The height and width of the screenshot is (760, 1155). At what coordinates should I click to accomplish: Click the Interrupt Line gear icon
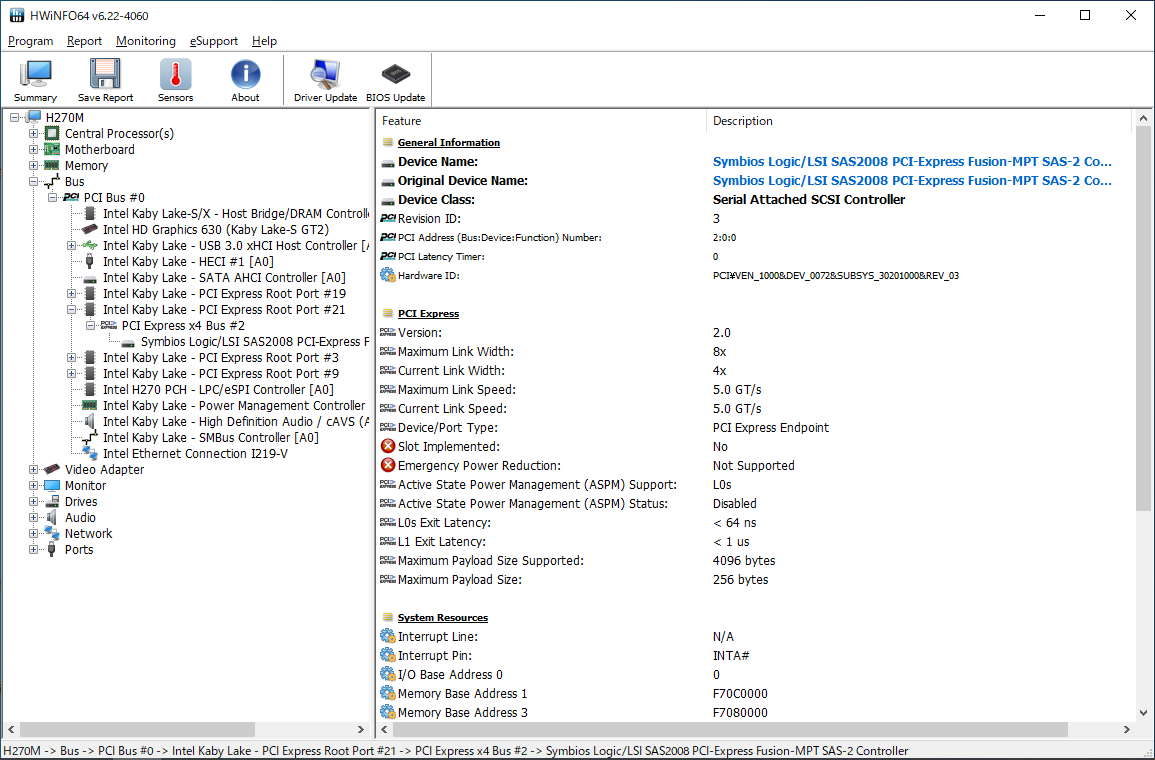click(x=387, y=636)
